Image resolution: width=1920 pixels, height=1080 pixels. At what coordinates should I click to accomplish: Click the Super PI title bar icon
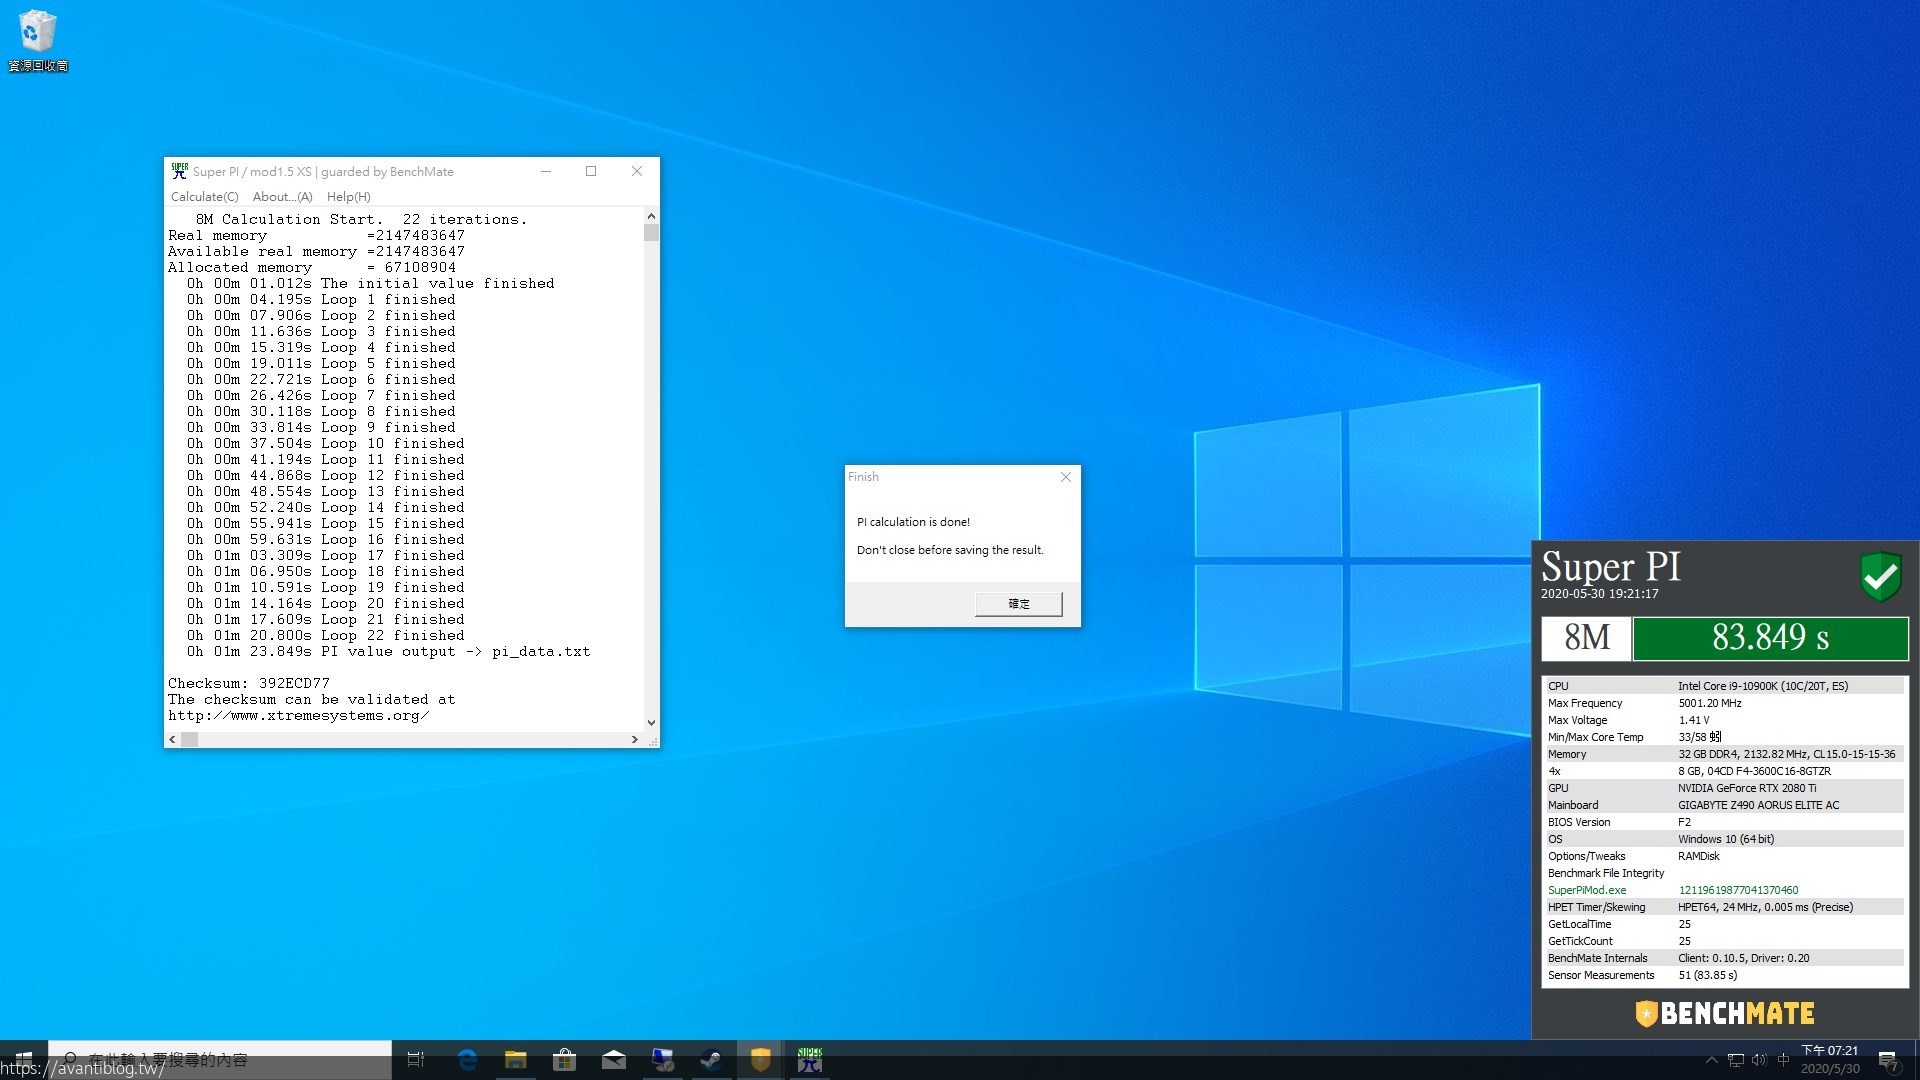pos(180,171)
